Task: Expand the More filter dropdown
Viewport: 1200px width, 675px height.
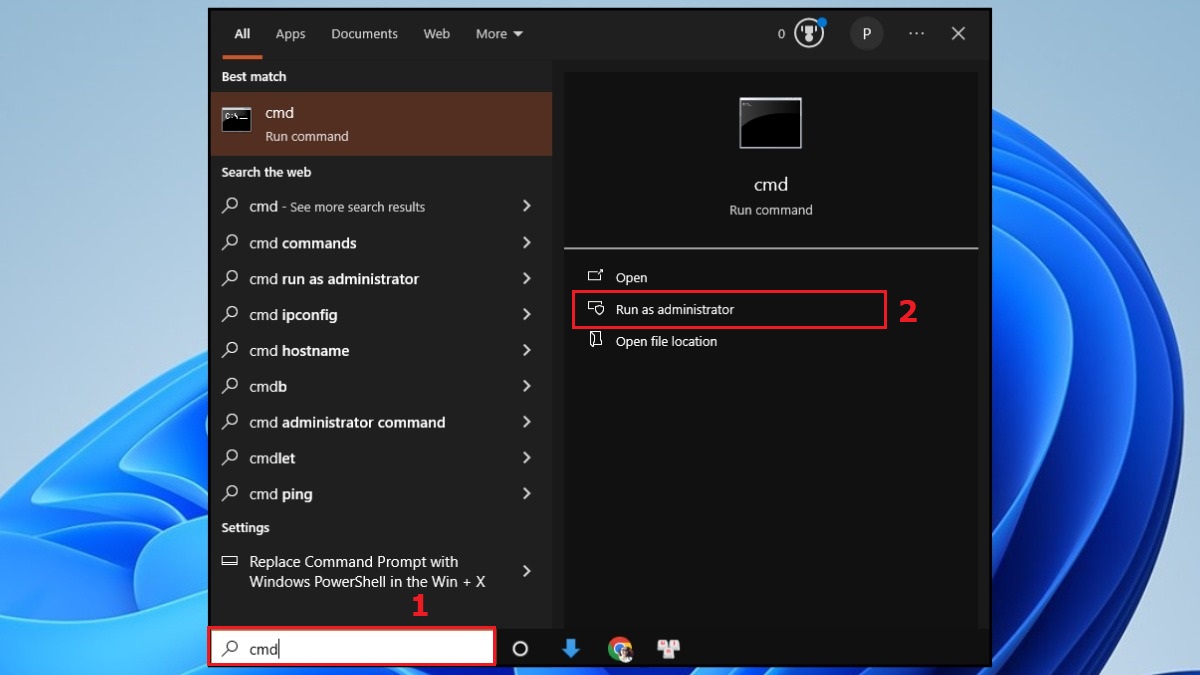Action: [498, 33]
